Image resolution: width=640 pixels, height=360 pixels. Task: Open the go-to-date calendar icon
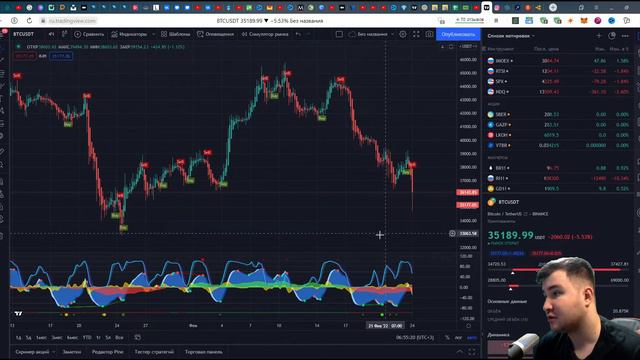tap(138, 338)
